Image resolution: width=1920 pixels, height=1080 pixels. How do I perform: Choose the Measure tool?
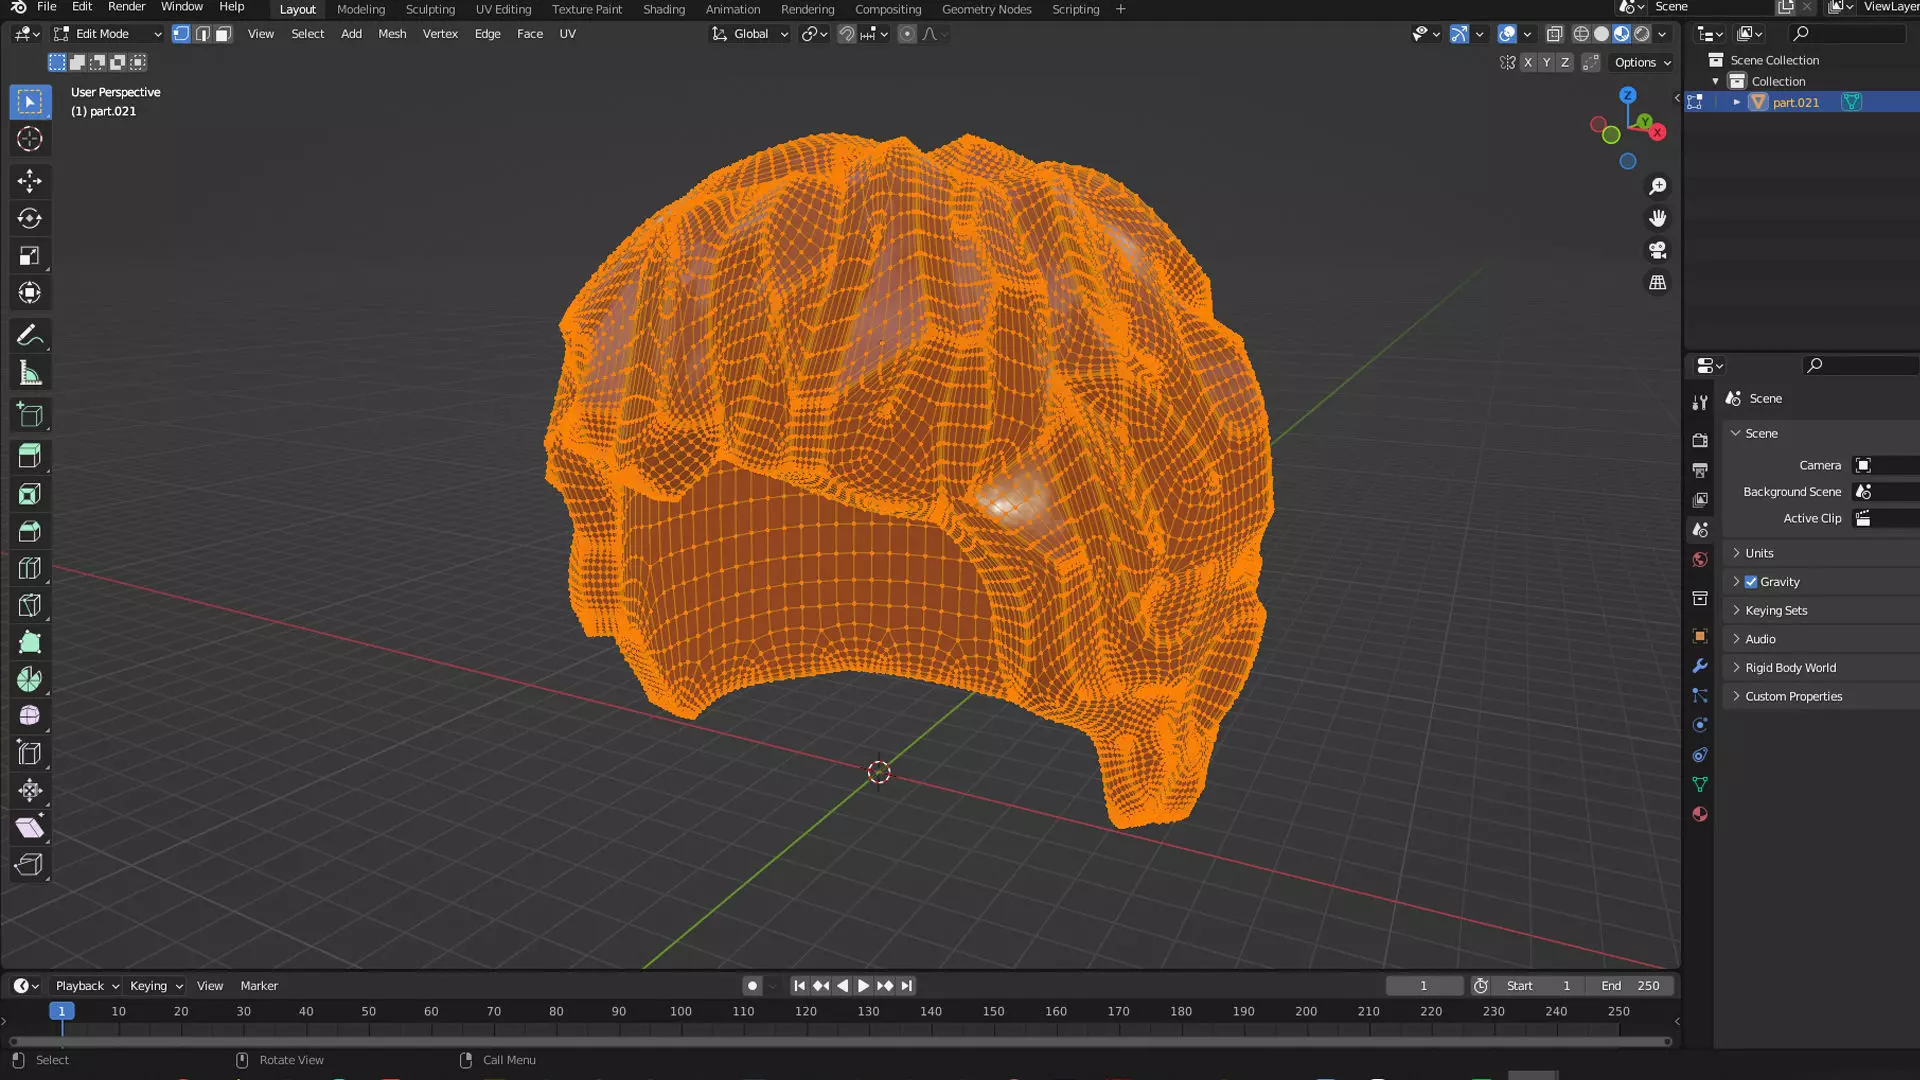tap(29, 373)
